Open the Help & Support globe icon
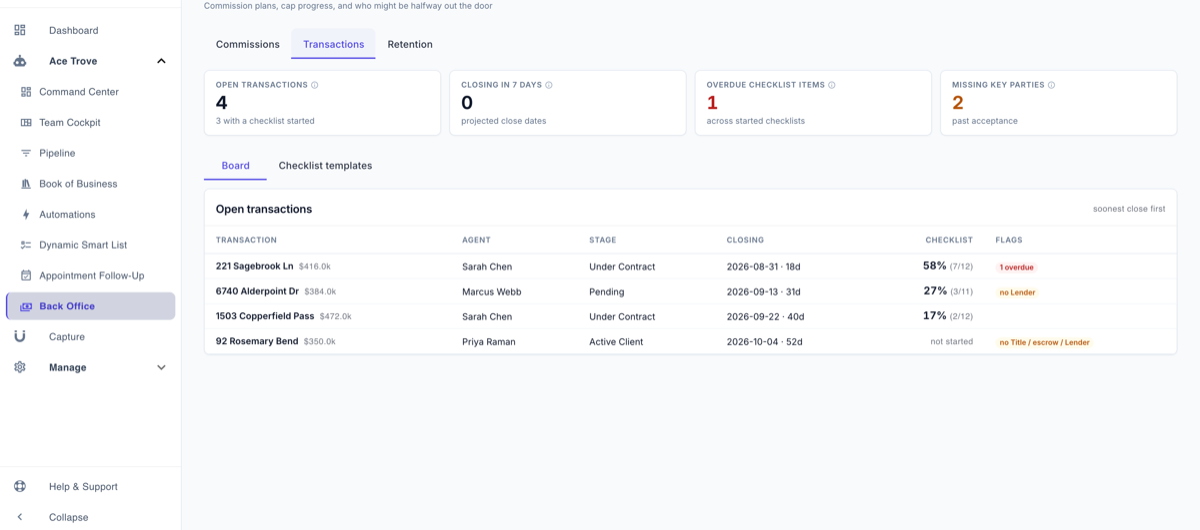 pos(20,486)
